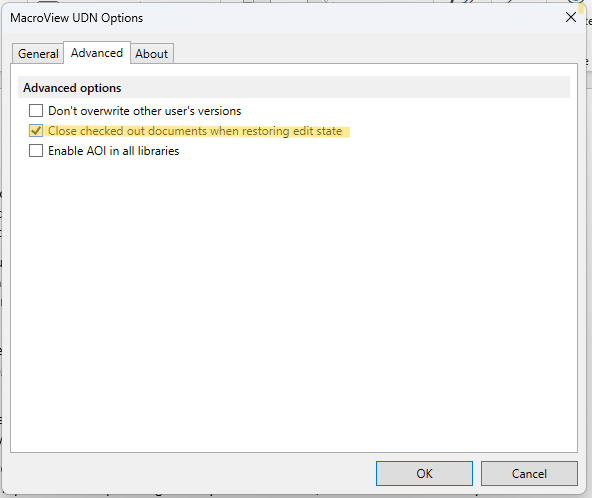Enable the AOI in all libraries checkbox
The height and width of the screenshot is (498, 592).
[36, 151]
